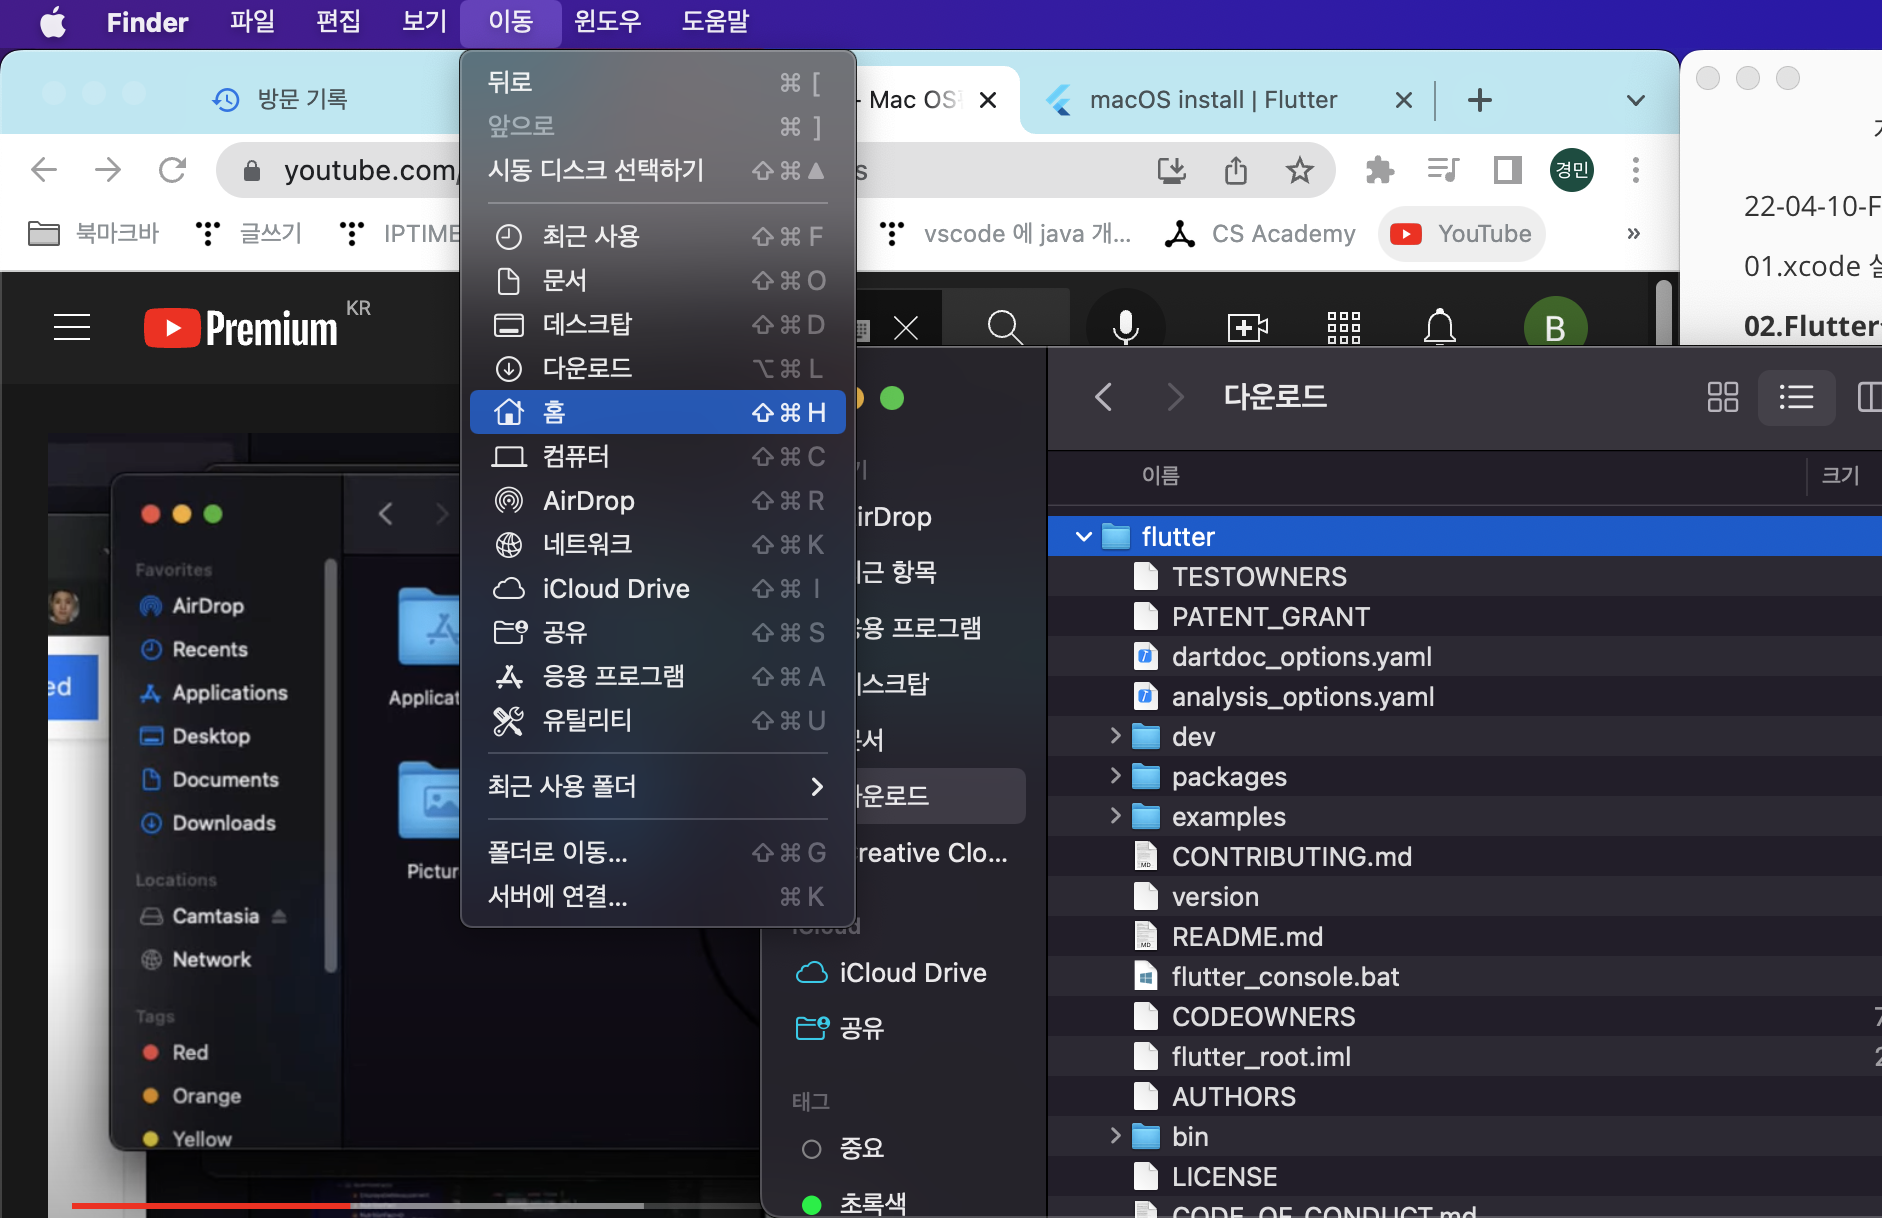
Task: Open the 북마크바 bookmarks folder
Action: coord(92,234)
